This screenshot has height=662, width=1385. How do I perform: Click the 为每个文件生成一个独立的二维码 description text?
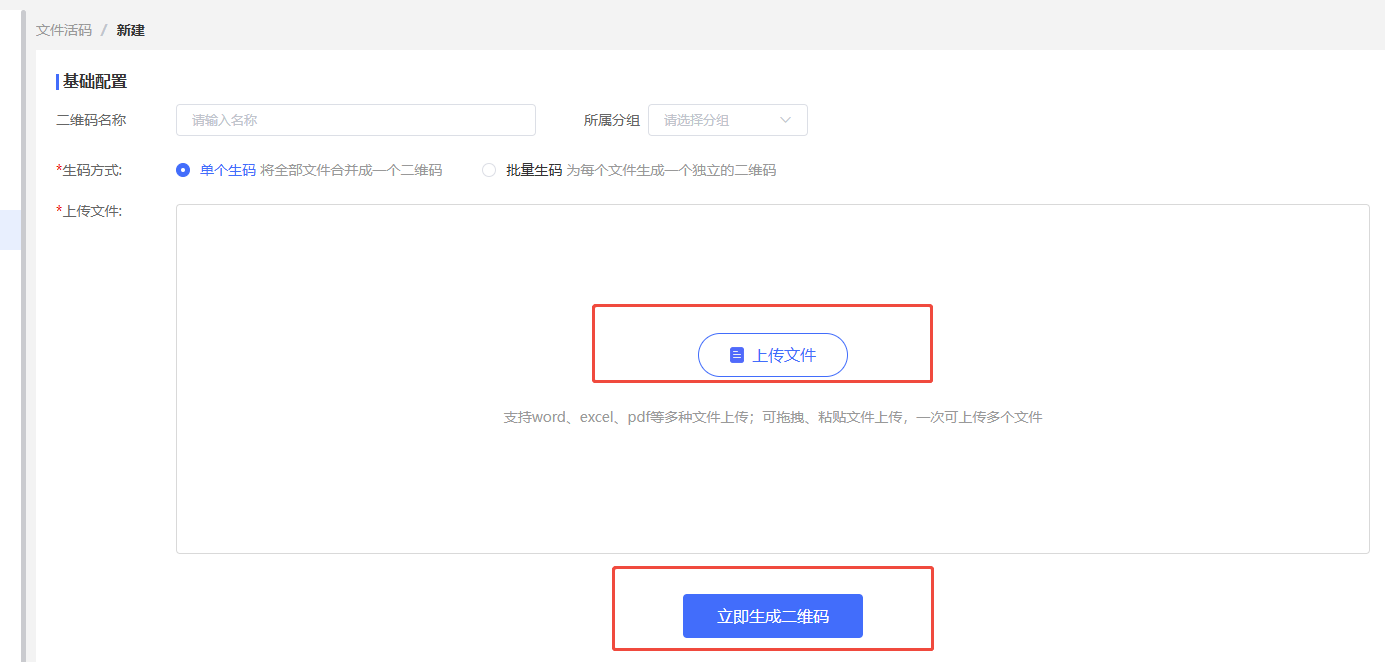(x=671, y=170)
